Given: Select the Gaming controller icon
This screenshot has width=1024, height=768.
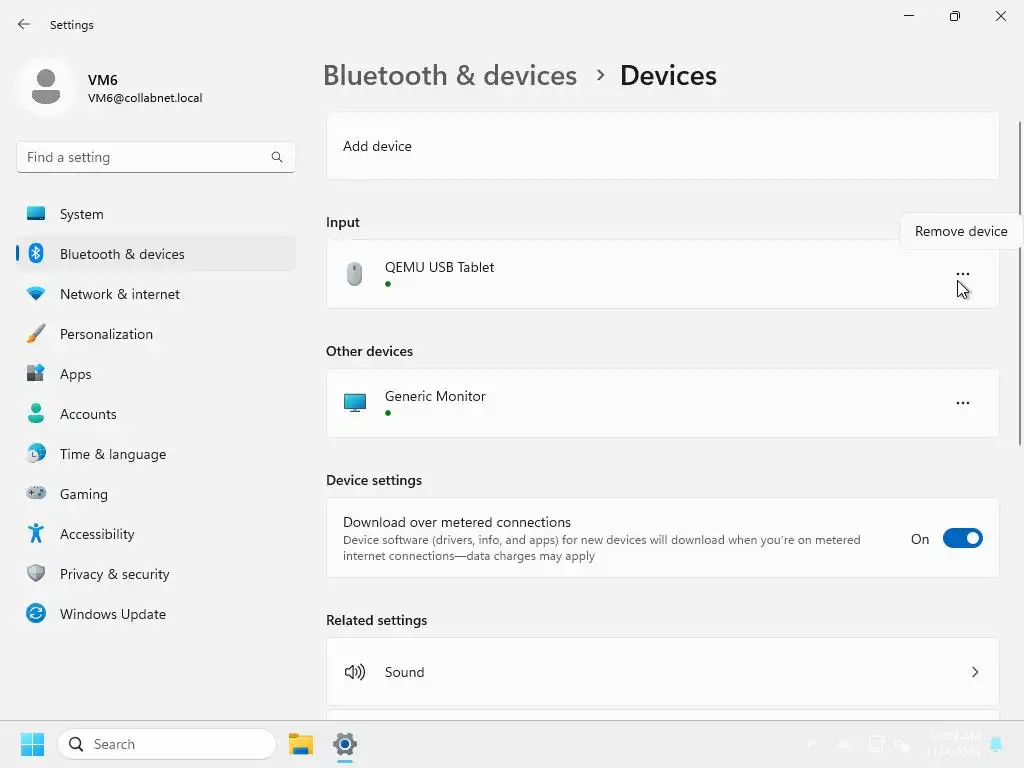Looking at the screenshot, I should (x=36, y=493).
